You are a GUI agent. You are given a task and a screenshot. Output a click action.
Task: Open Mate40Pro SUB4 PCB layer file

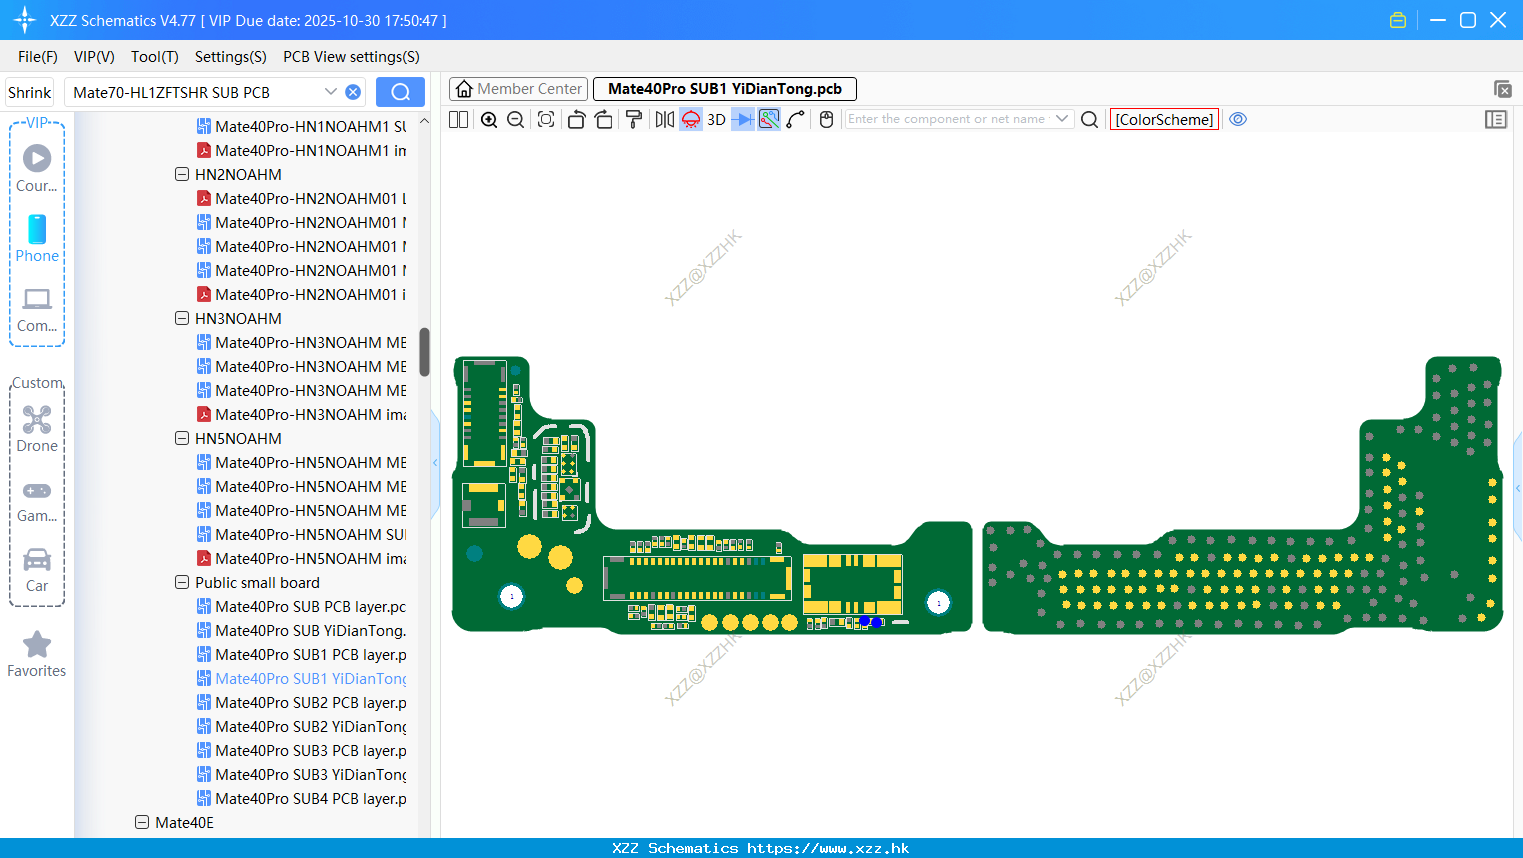tap(301, 798)
